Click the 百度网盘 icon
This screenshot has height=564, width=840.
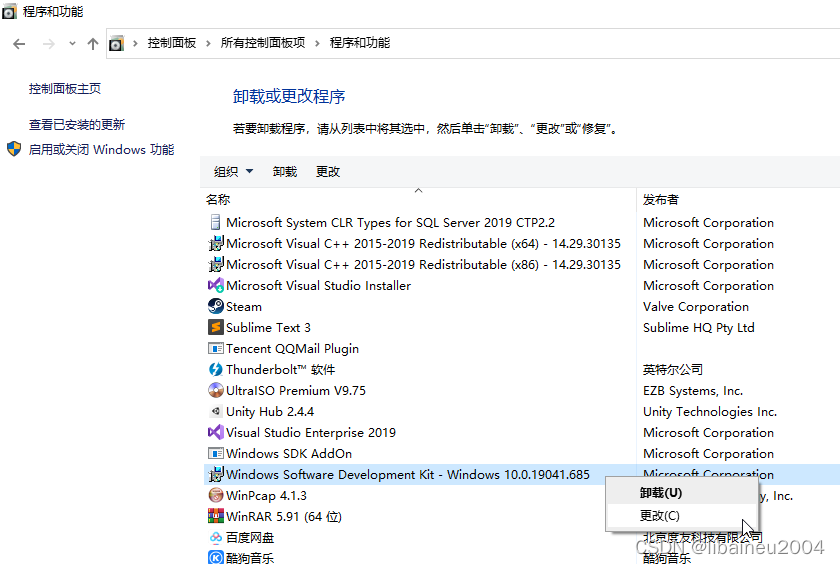tap(215, 537)
